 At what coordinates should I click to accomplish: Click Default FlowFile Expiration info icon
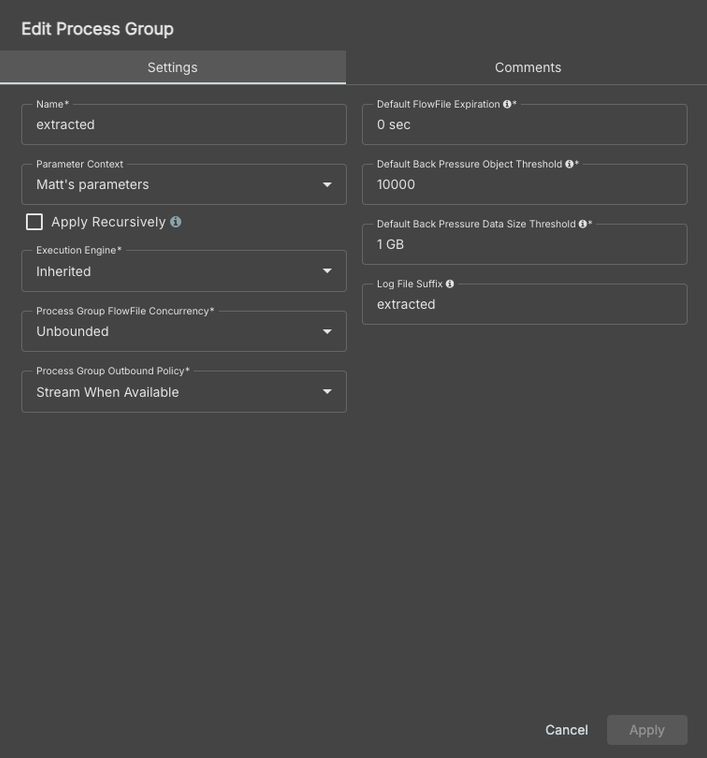pyautogui.click(x=507, y=104)
